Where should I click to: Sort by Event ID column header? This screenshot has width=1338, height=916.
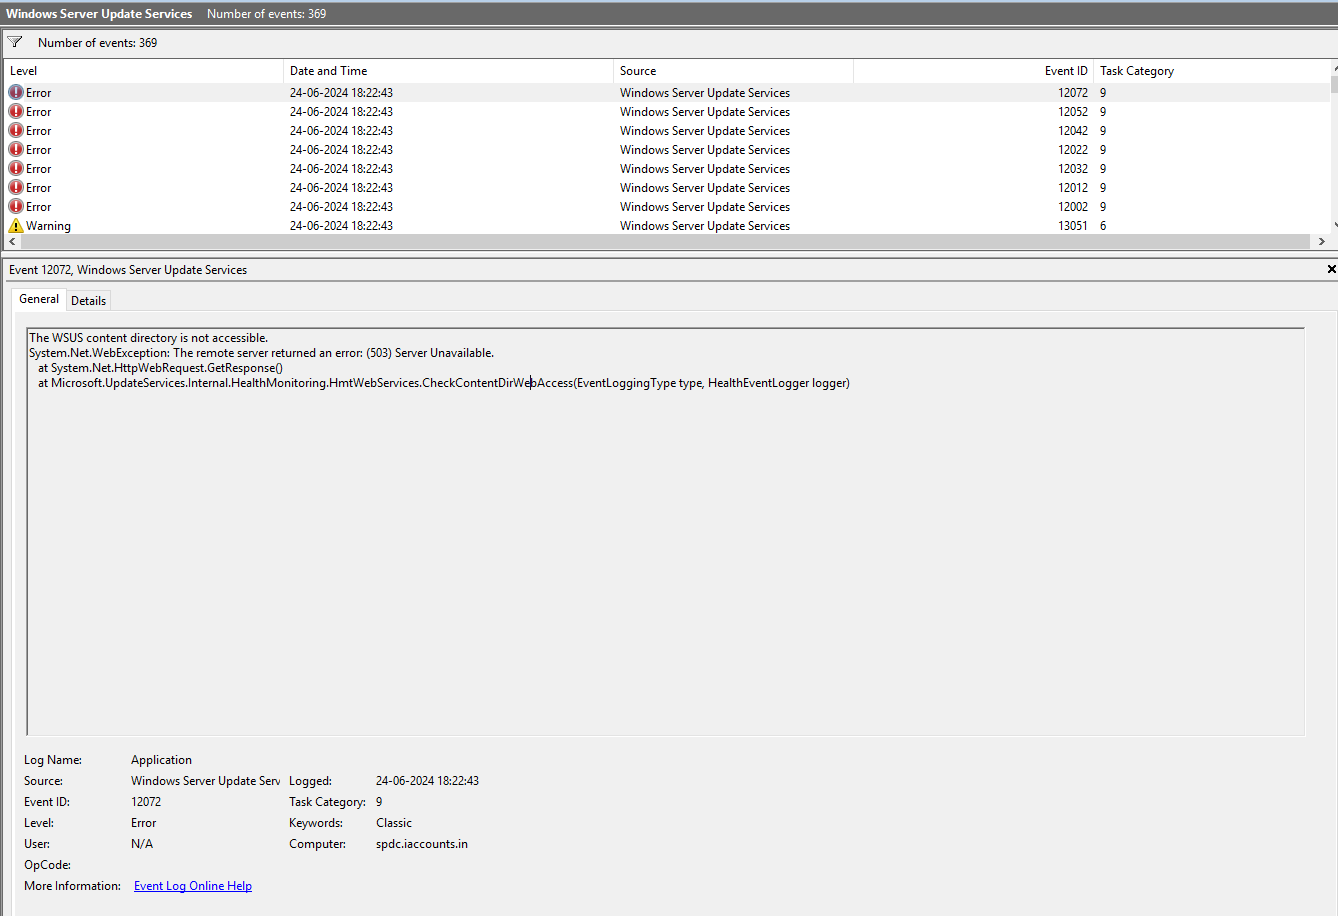coord(974,71)
